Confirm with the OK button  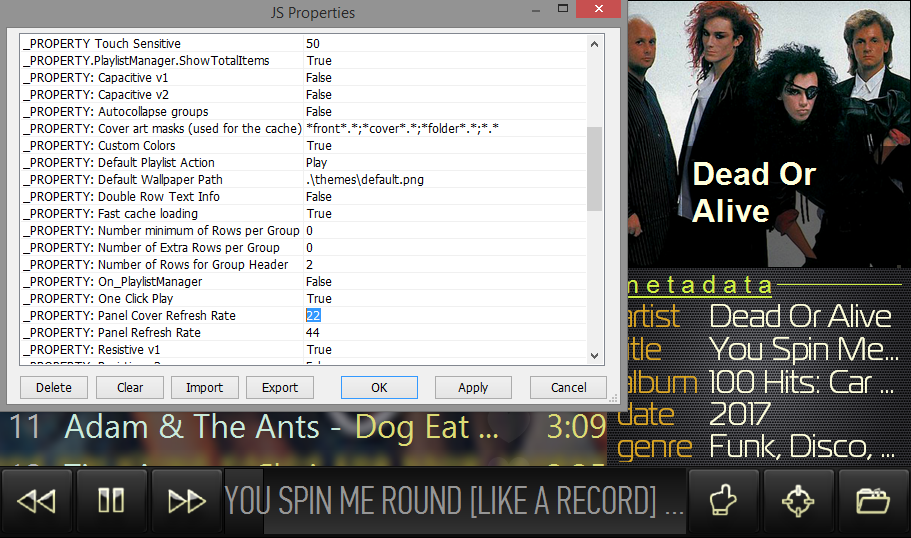379,388
